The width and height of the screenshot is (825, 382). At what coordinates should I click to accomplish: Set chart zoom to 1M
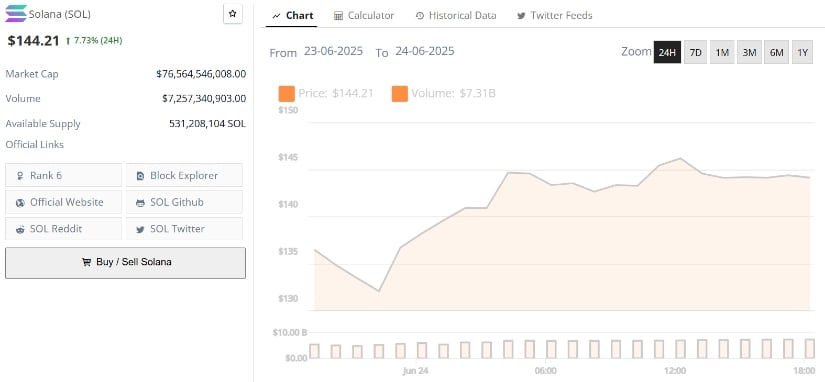pos(722,52)
